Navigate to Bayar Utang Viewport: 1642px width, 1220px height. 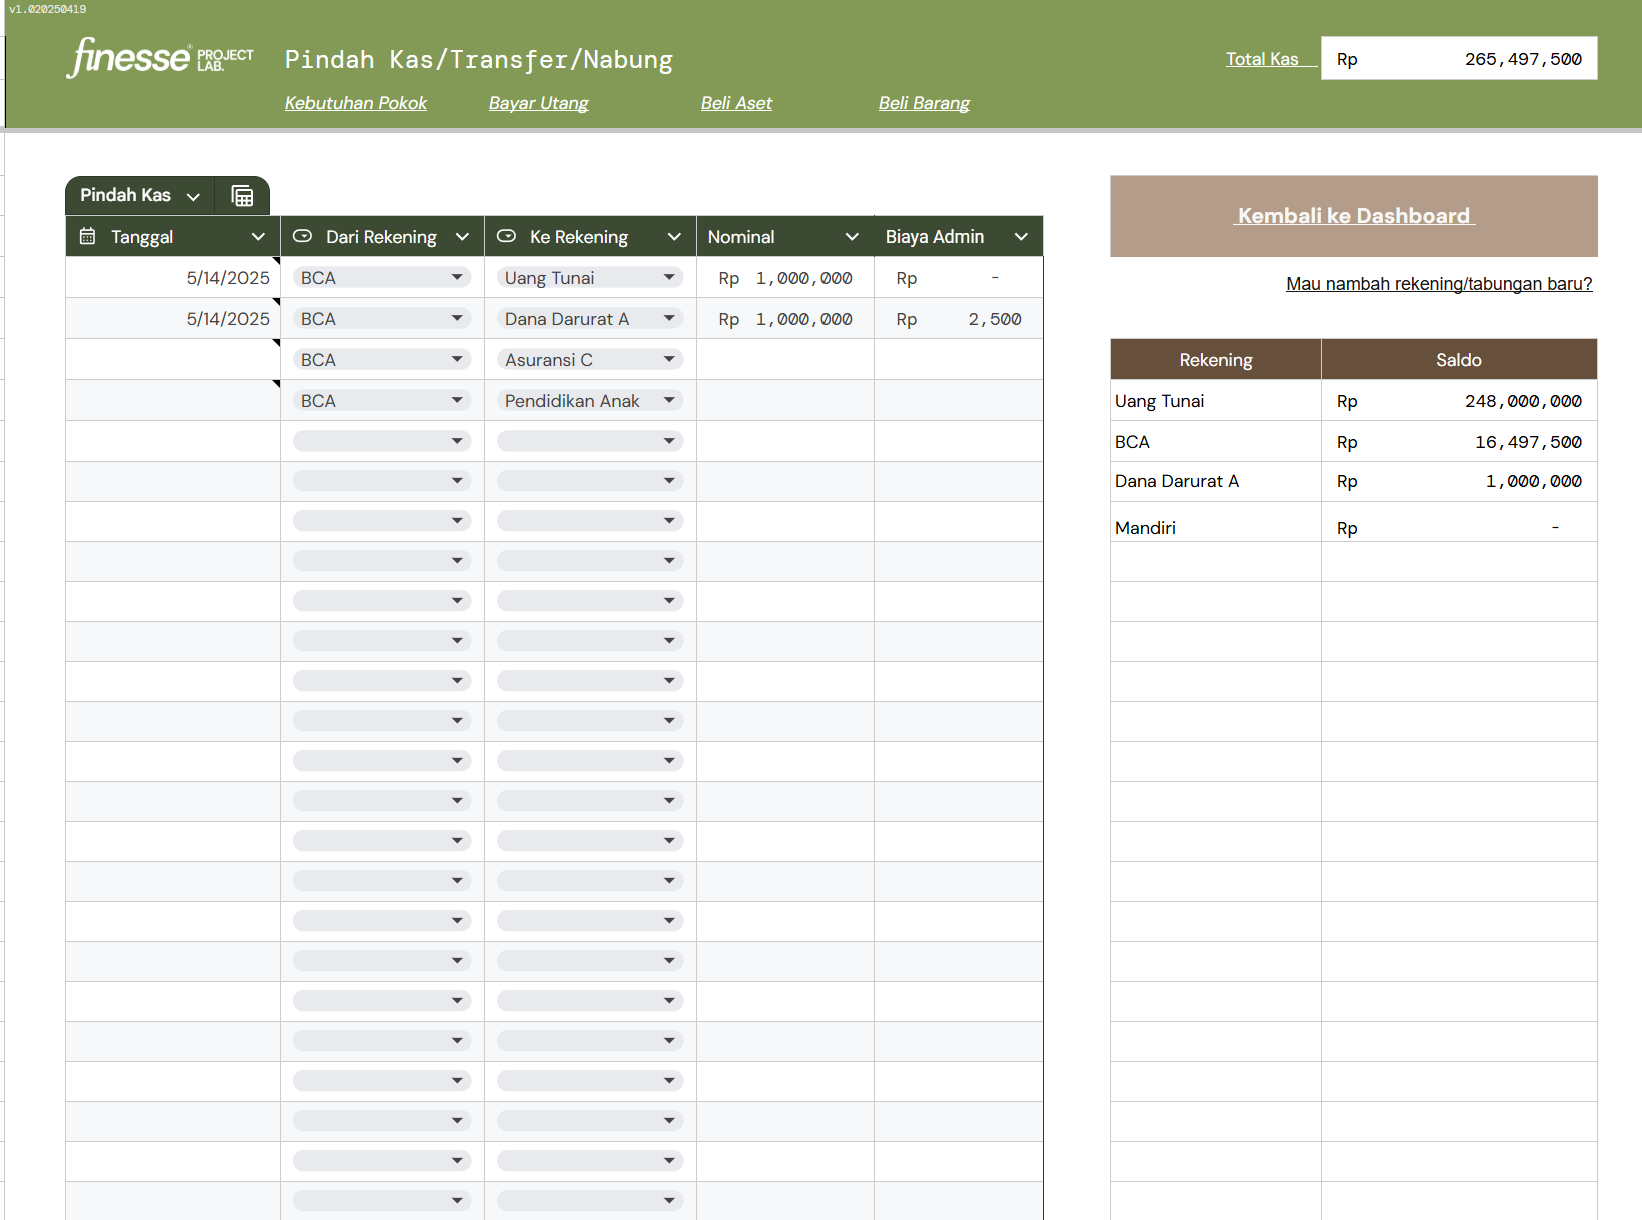click(x=538, y=103)
